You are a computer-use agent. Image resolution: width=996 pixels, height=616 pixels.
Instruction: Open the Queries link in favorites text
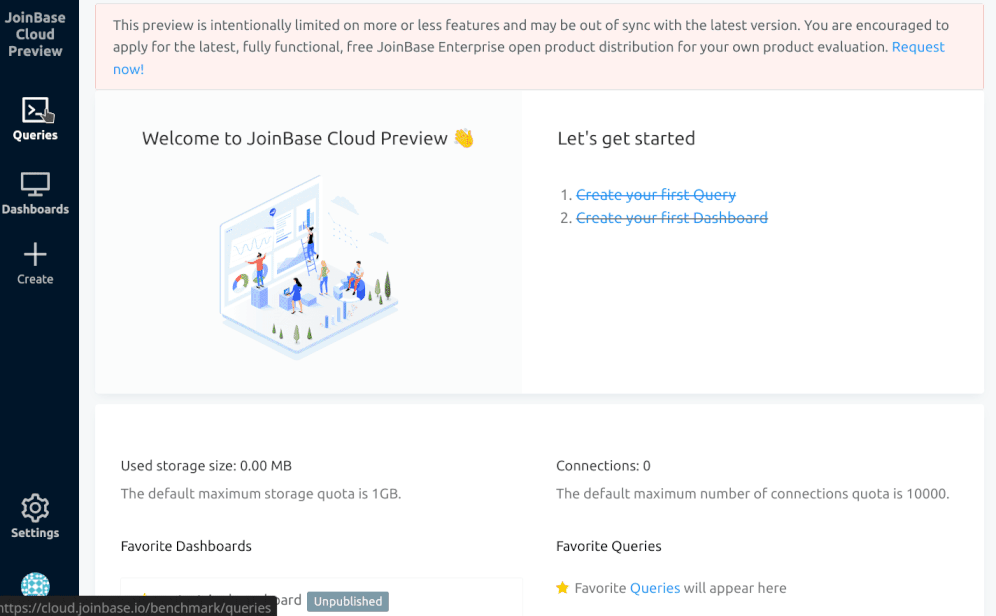(655, 588)
